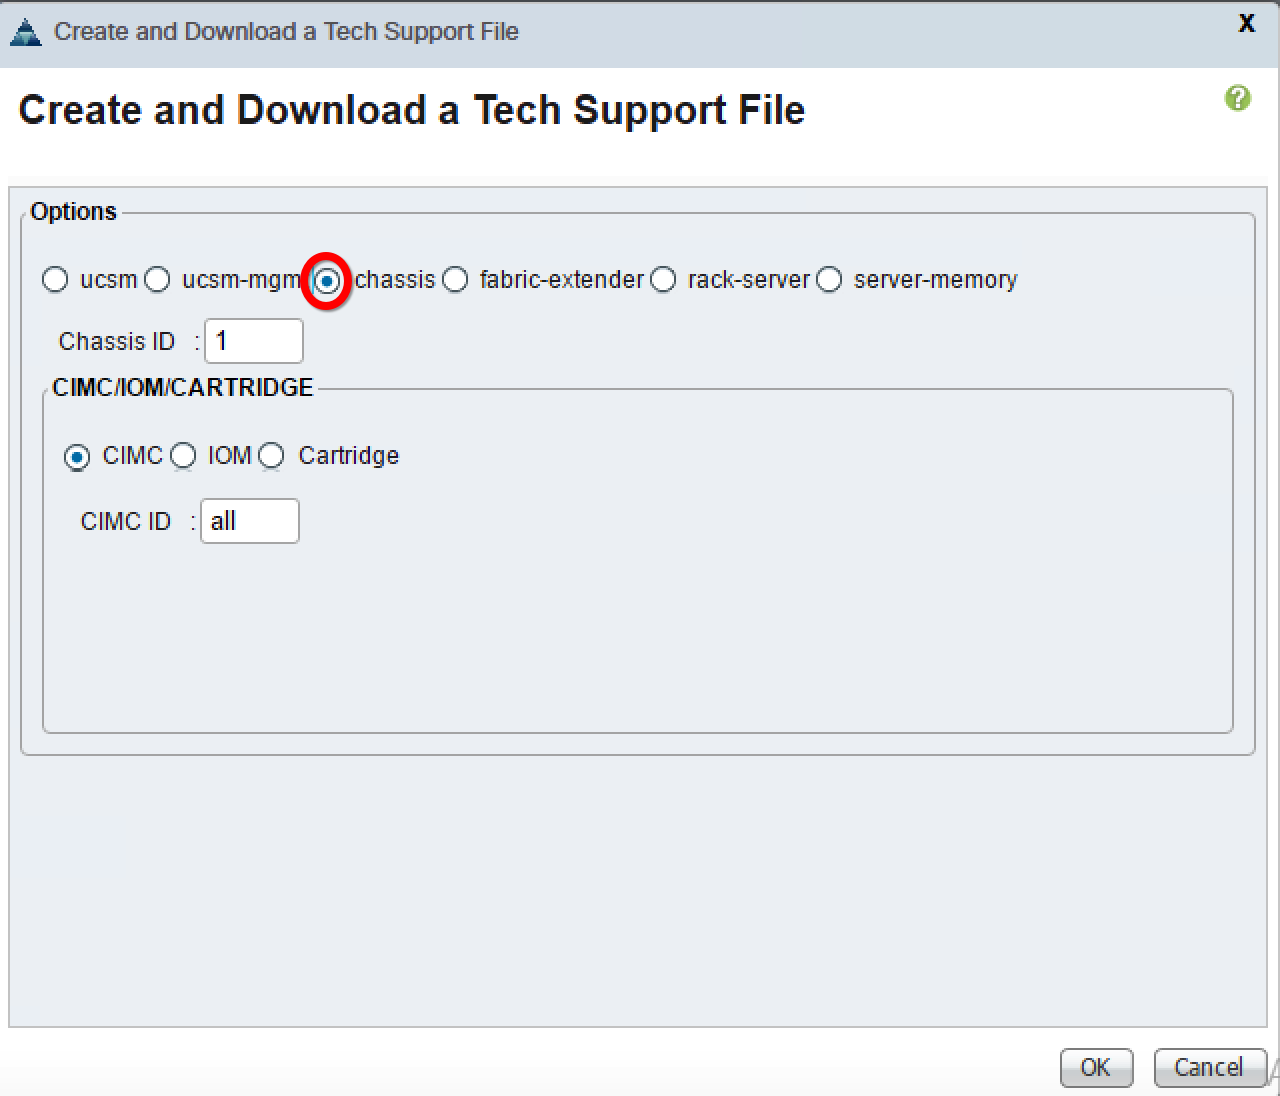Screen dimensions: 1280x1096
Task: Click the CIMC ID label
Action: point(126,521)
